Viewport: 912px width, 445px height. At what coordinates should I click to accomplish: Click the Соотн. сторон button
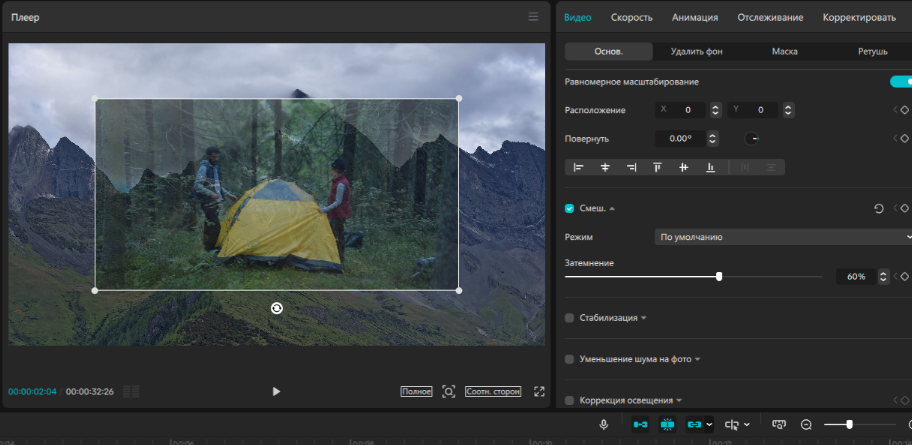tap(493, 391)
